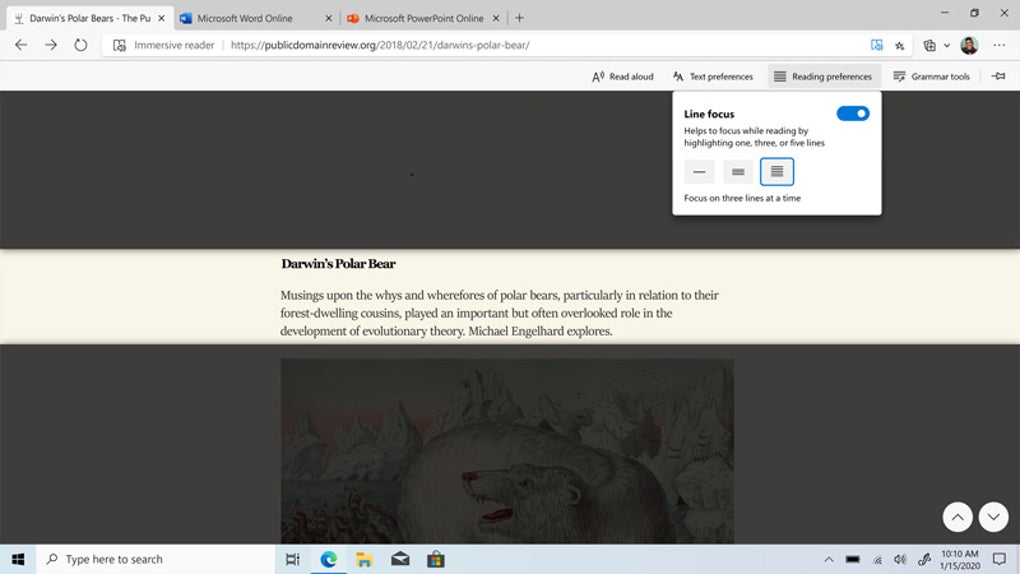1020x574 pixels.
Task: Go forward to the next page
Action: 51,45
